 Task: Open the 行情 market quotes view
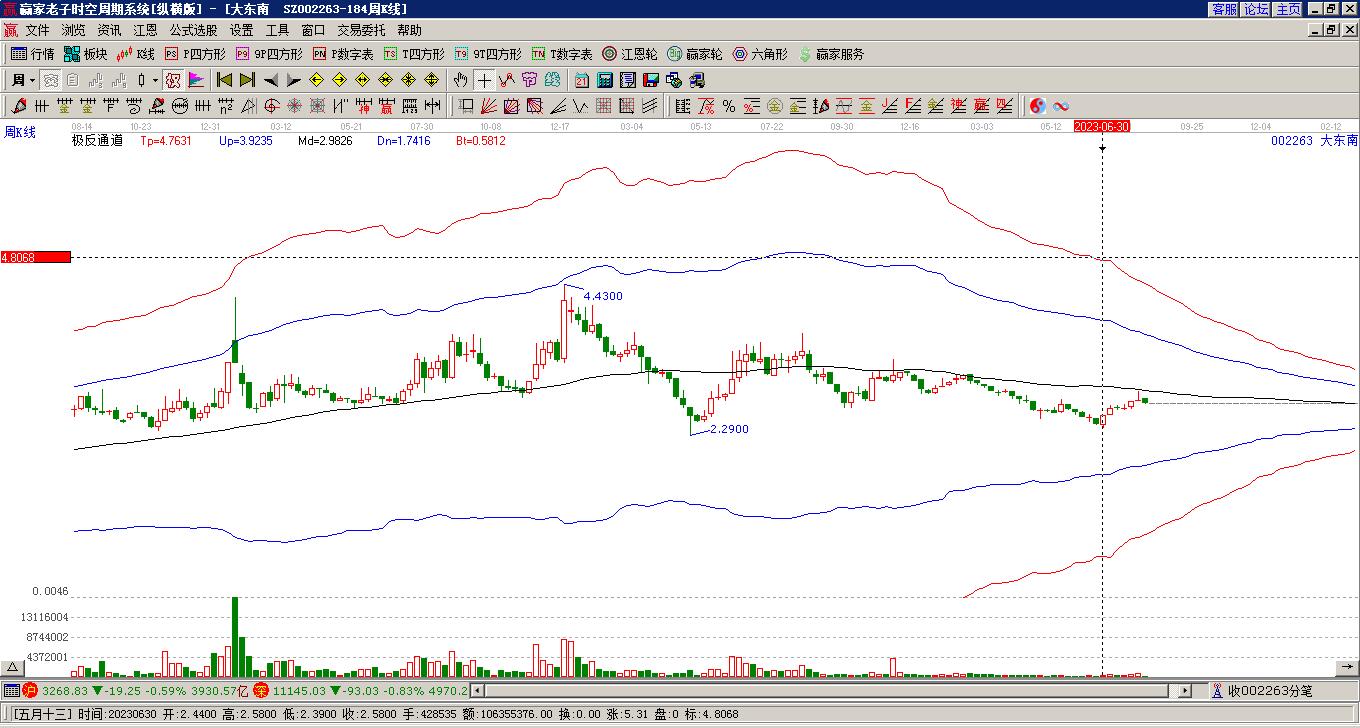click(x=32, y=54)
